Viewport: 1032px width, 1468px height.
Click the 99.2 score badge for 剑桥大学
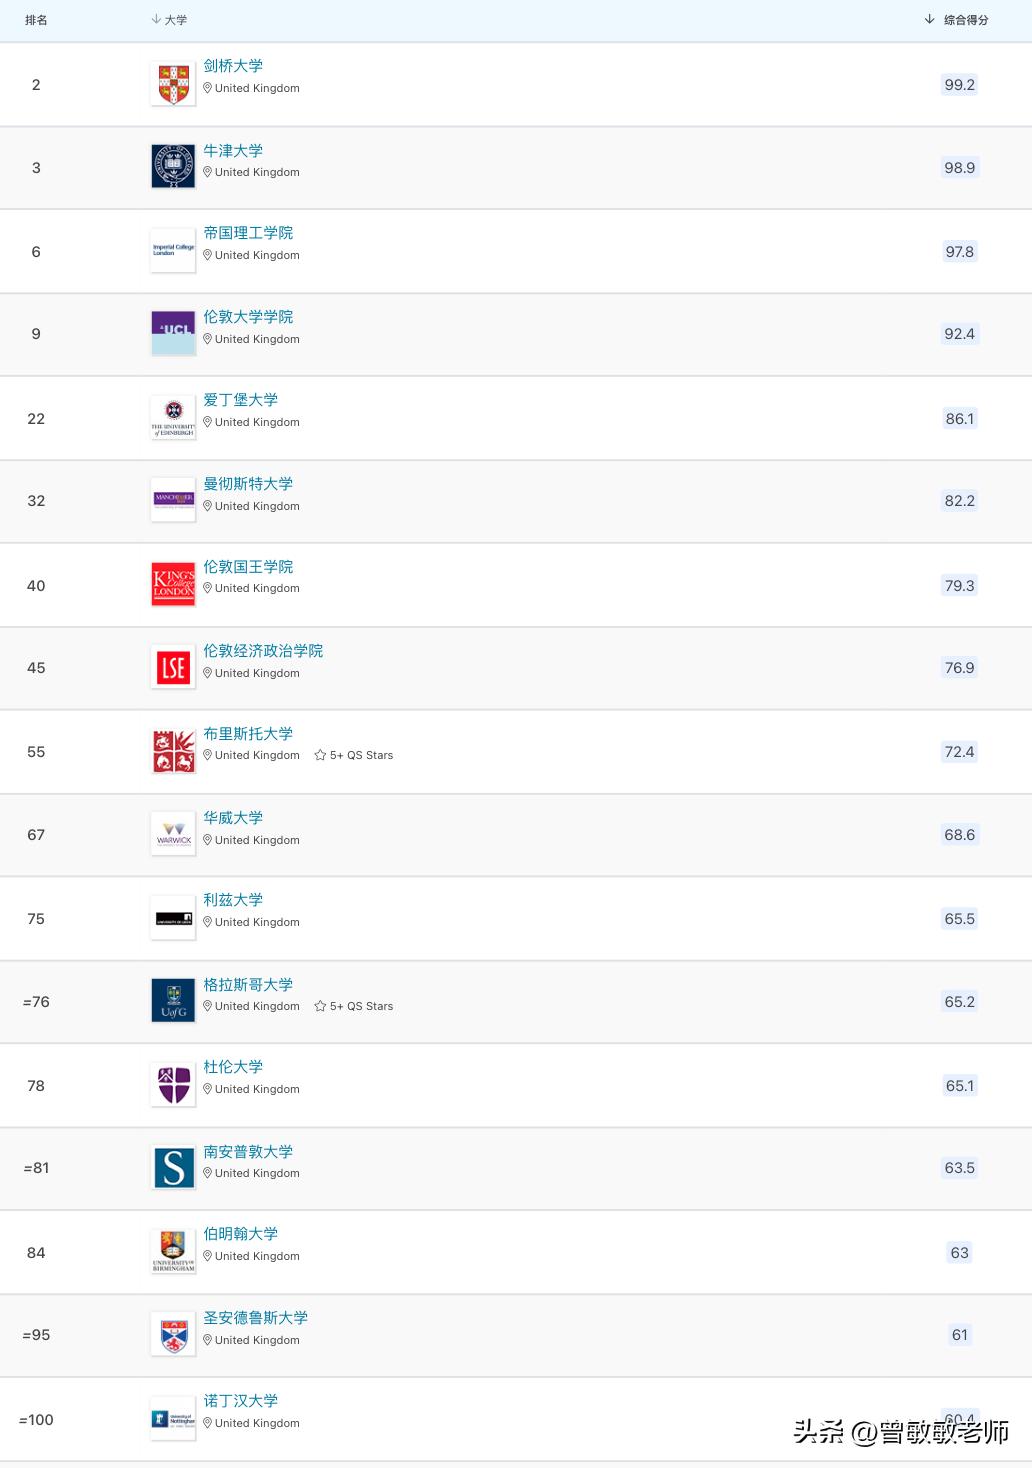click(x=959, y=85)
